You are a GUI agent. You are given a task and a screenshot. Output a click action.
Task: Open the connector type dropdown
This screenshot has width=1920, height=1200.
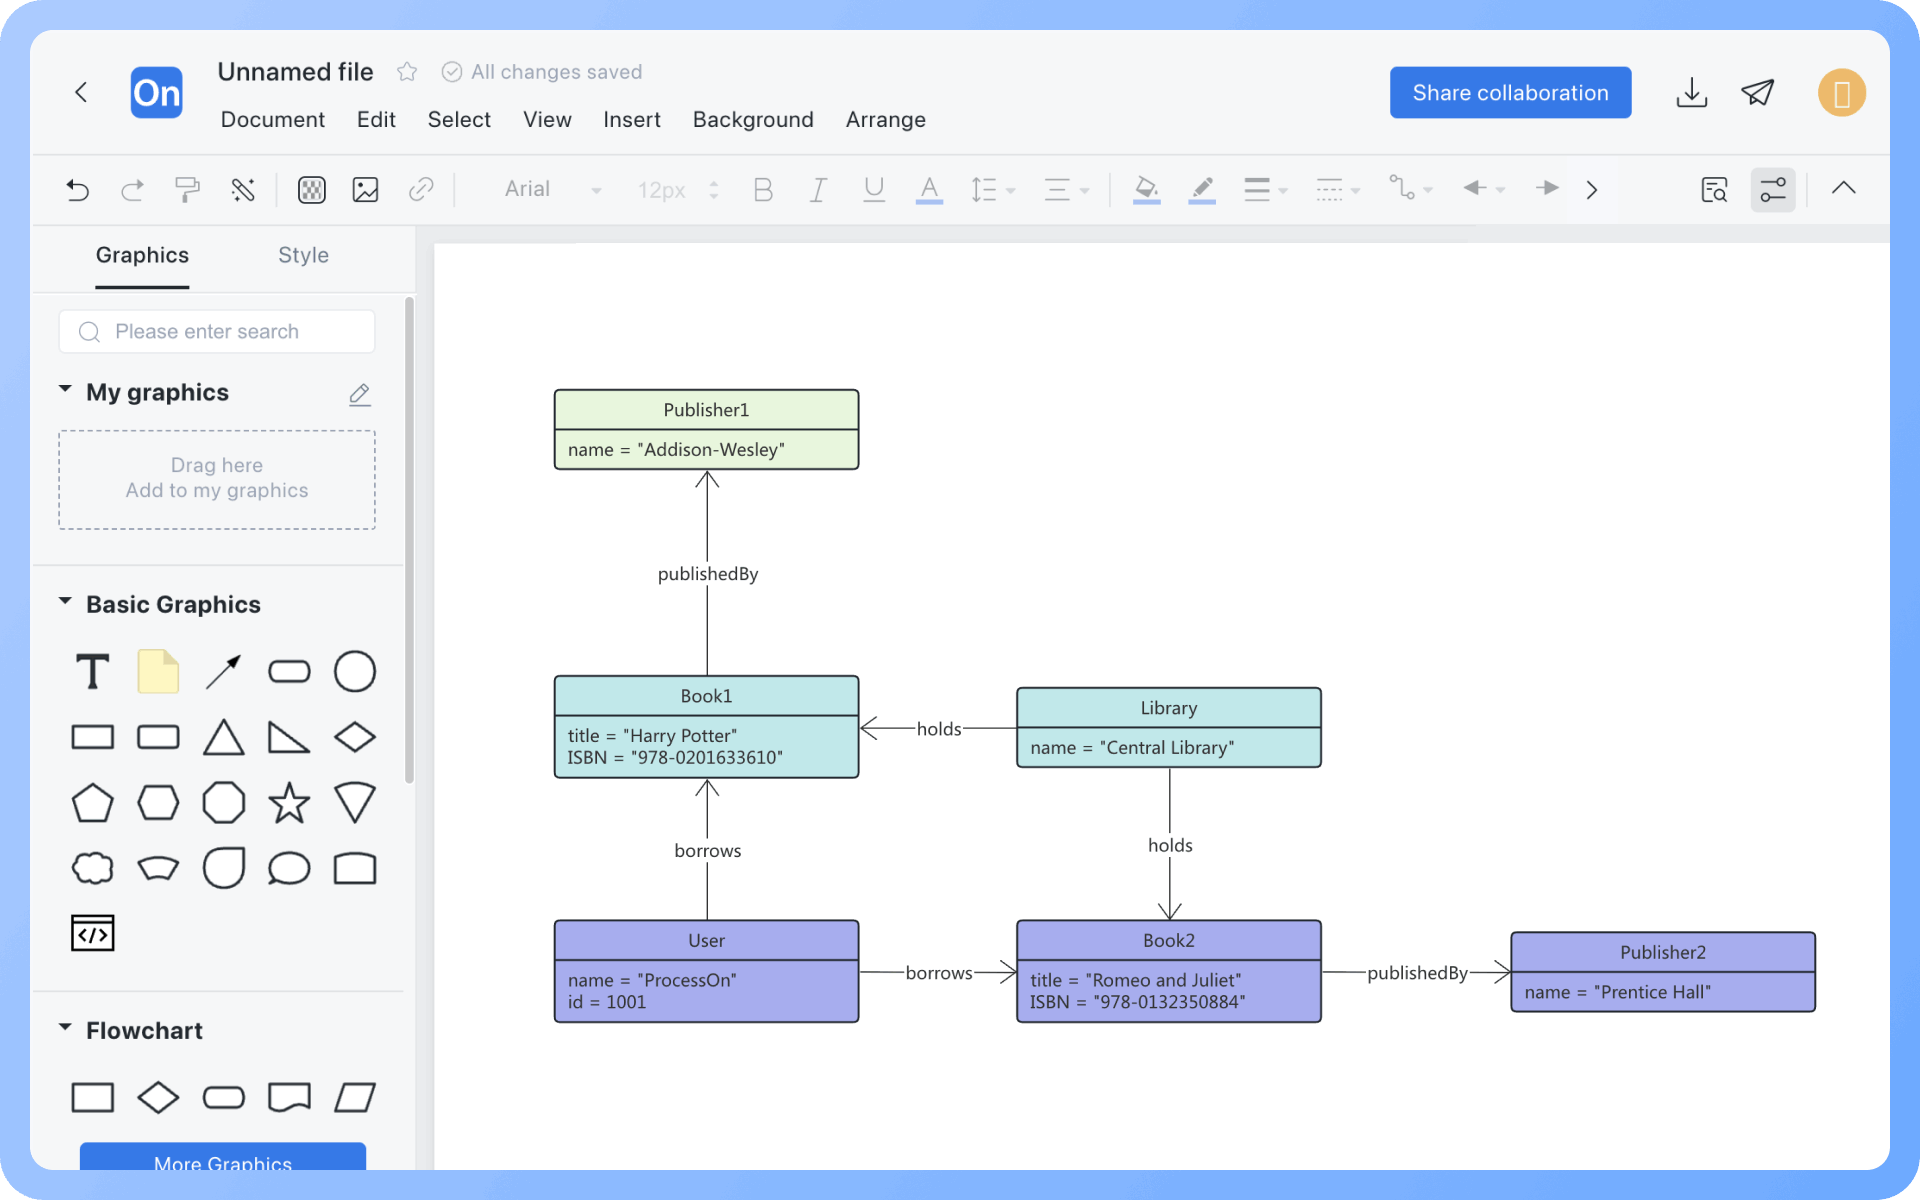point(1410,189)
